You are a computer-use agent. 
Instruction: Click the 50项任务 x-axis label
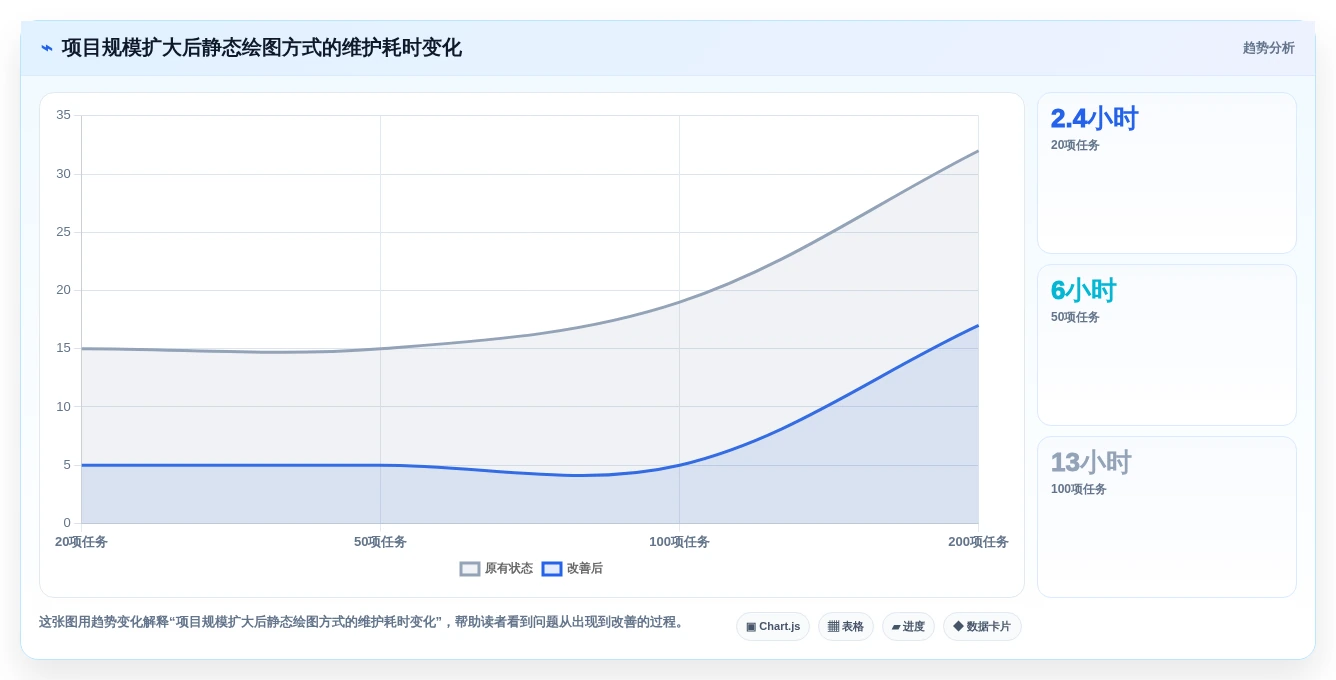click(x=380, y=542)
